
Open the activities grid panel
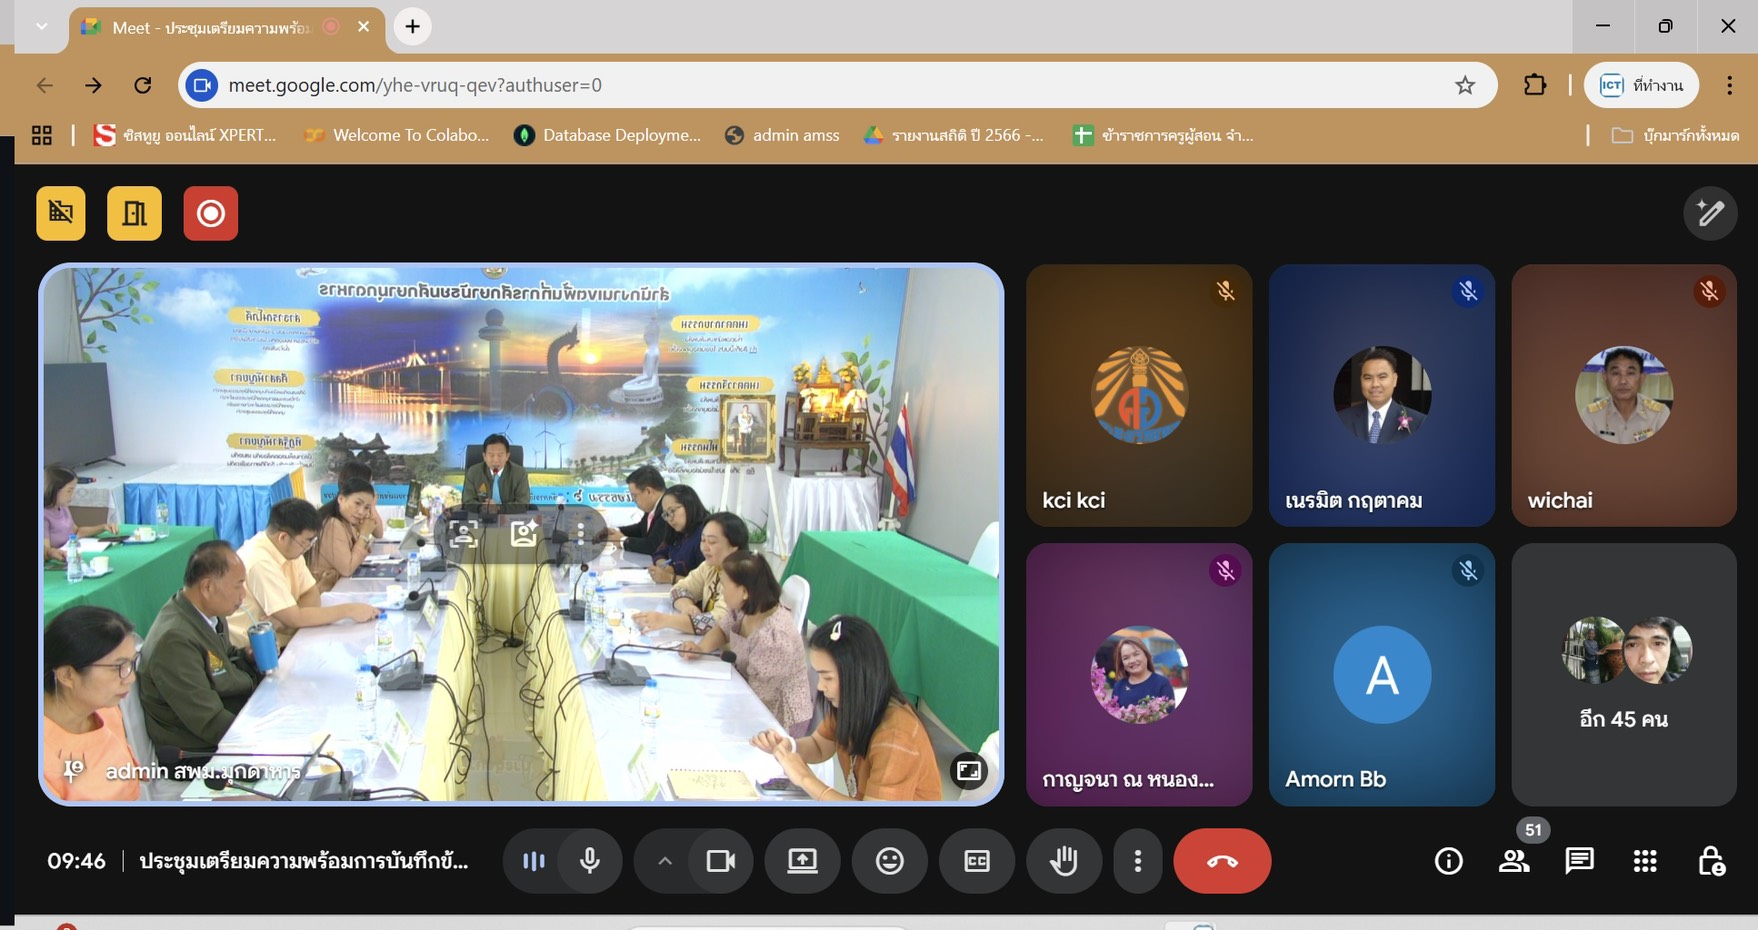click(x=1645, y=861)
